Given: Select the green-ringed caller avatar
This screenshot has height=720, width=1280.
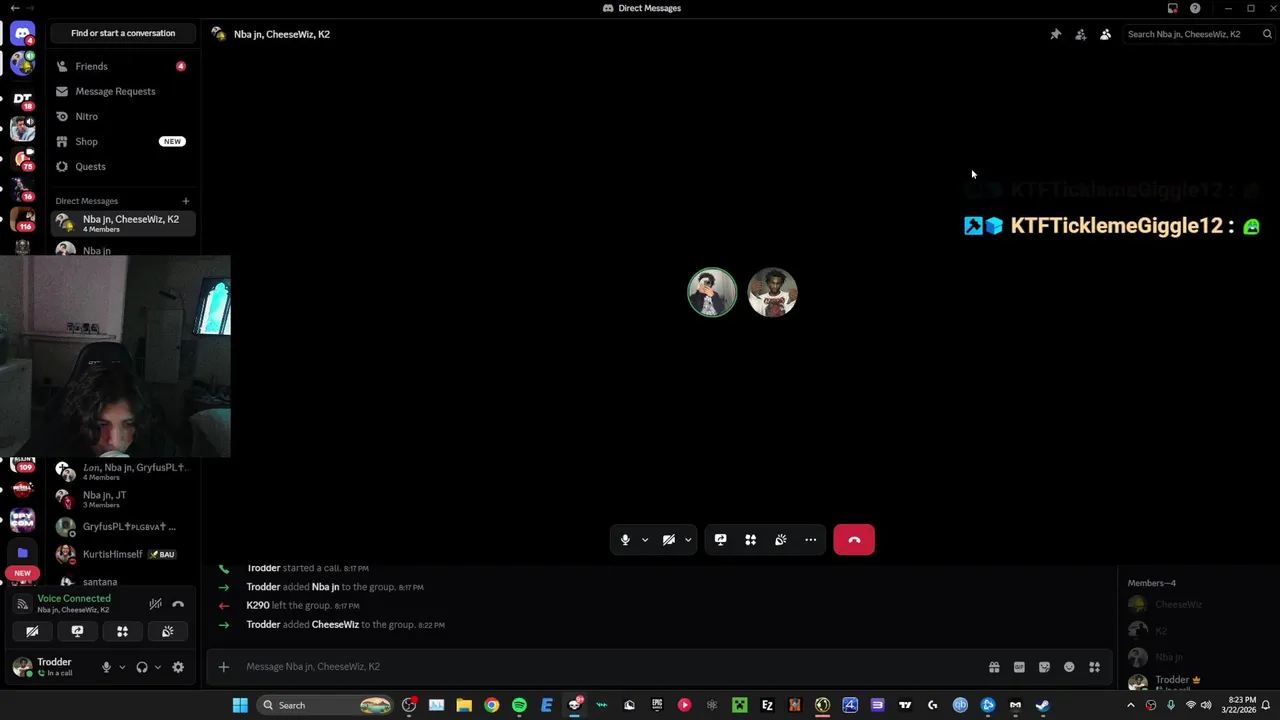Looking at the screenshot, I should (712, 292).
